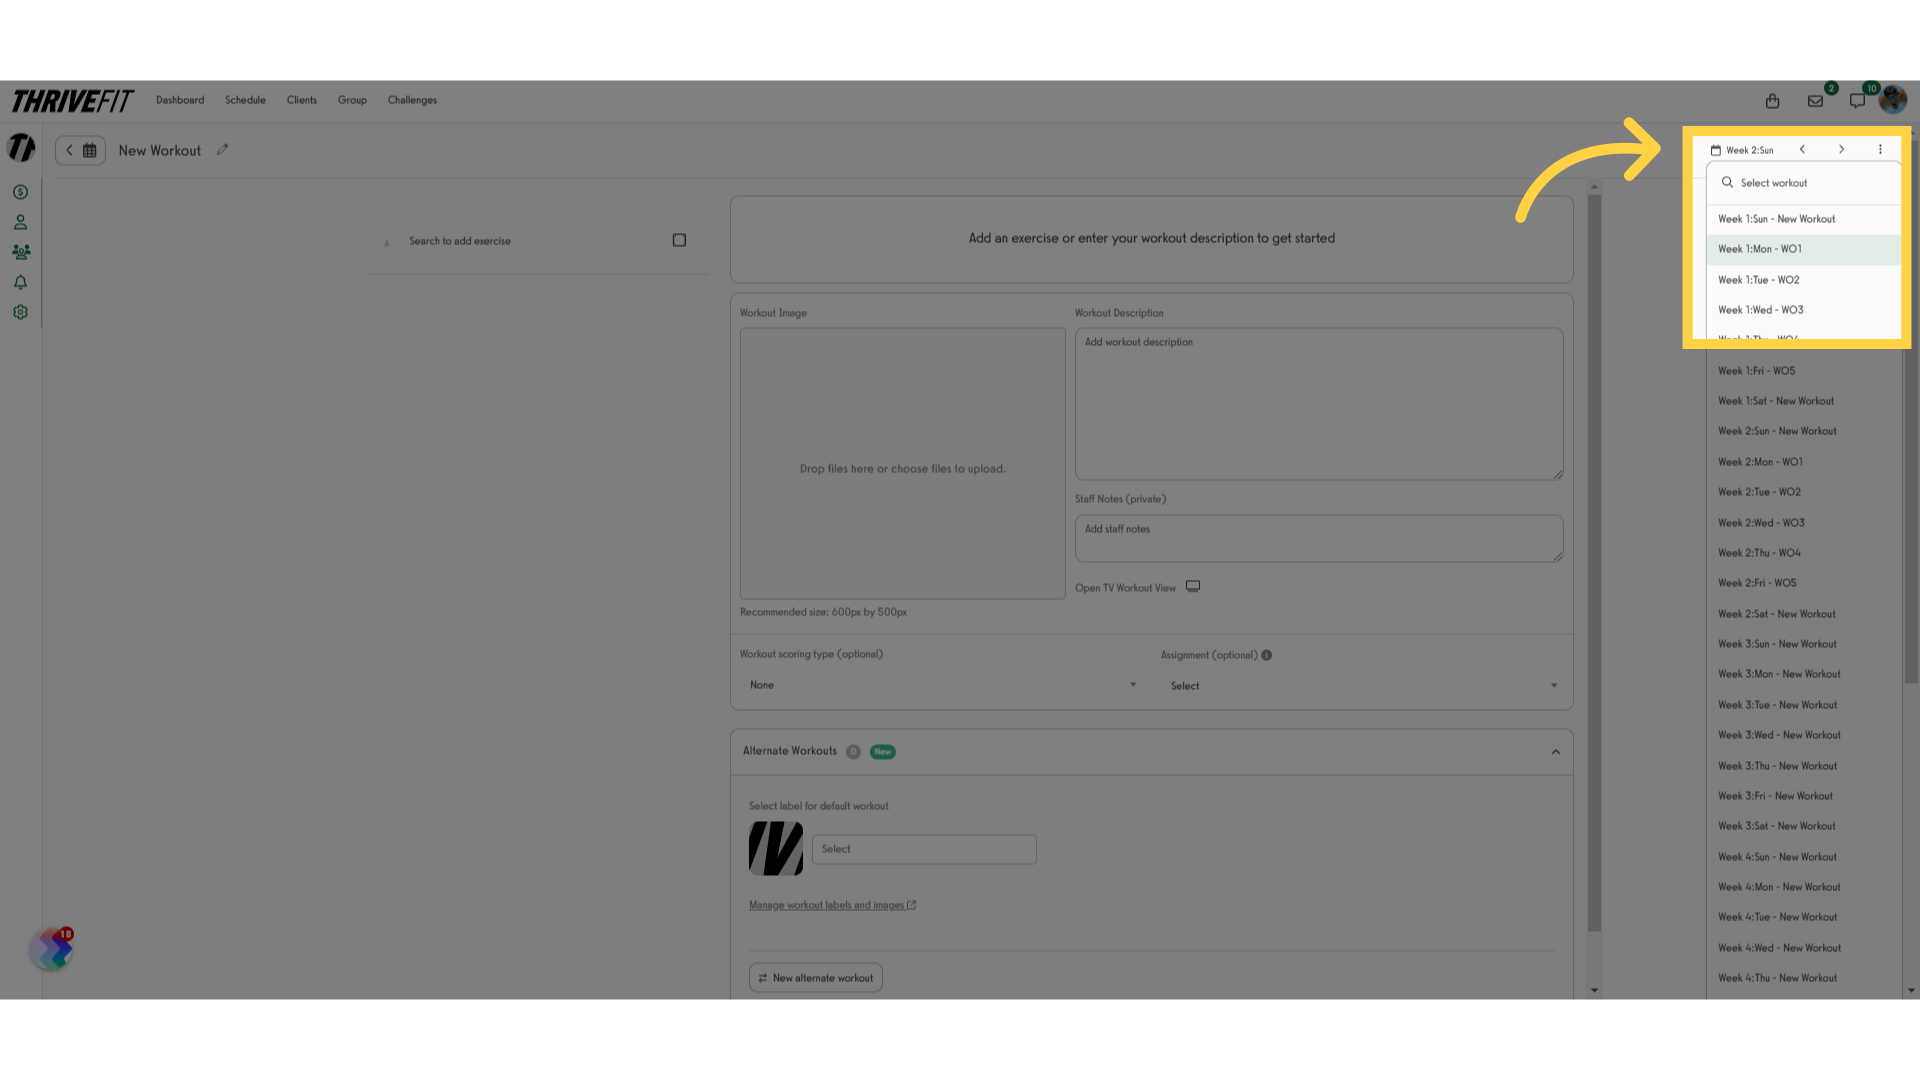The width and height of the screenshot is (1920, 1080).
Task: Click the TV workout view icon
Action: (x=1193, y=588)
